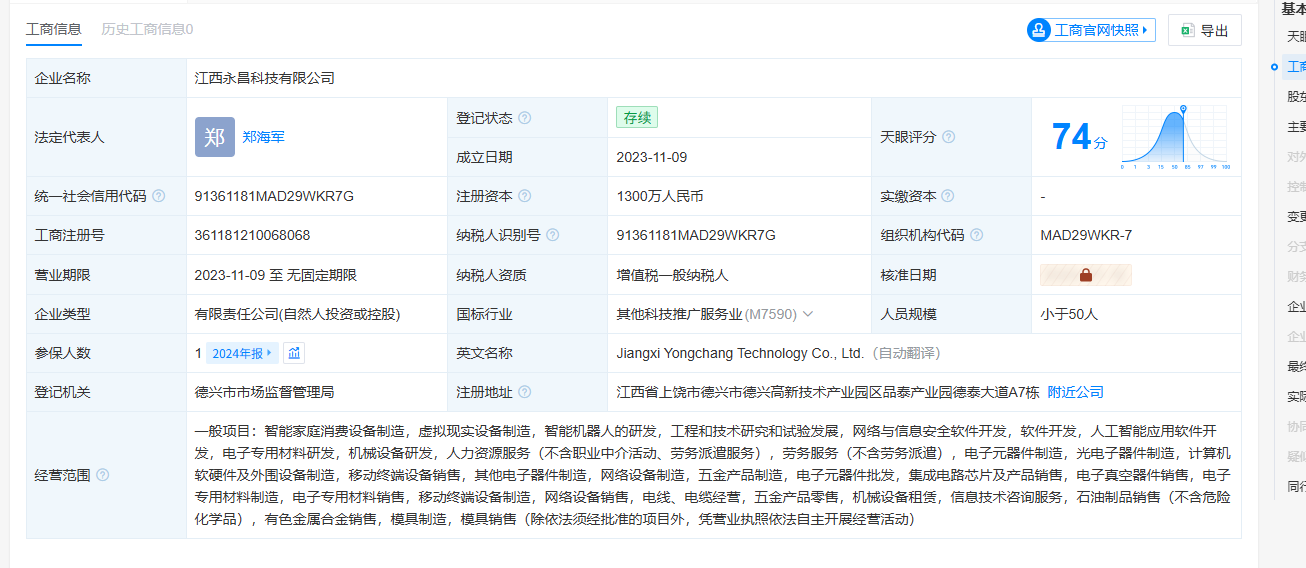This screenshot has height=568, width=1306.
Task: Click question mark next to 注册资本
Action: pyautogui.click(x=525, y=196)
